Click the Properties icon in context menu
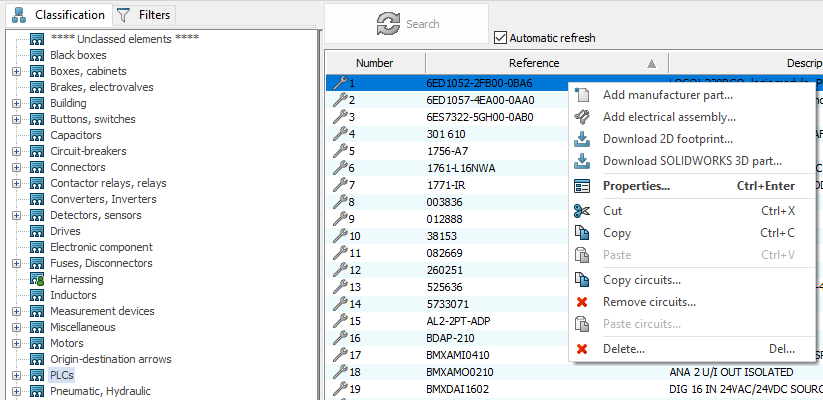The height and width of the screenshot is (400, 823). [x=582, y=186]
